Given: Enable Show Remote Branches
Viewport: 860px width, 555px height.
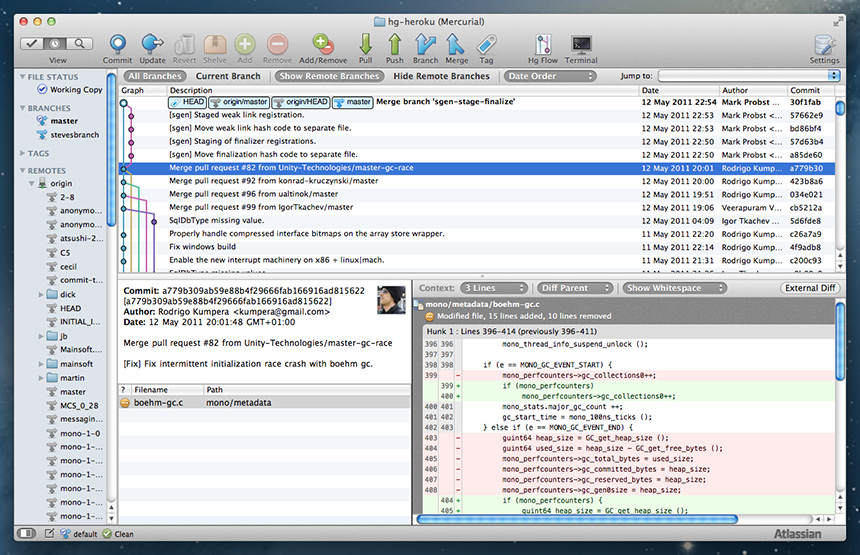Looking at the screenshot, I should pos(329,76).
